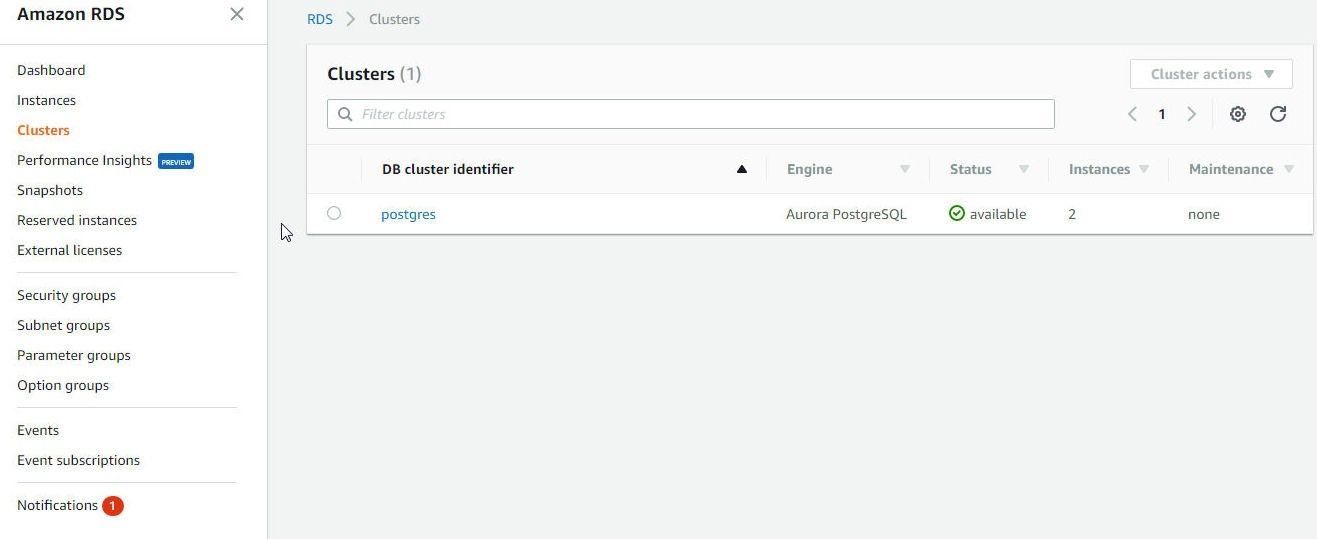Click the RDS breadcrumb link
This screenshot has height=539, width=1317.
pyautogui.click(x=320, y=19)
